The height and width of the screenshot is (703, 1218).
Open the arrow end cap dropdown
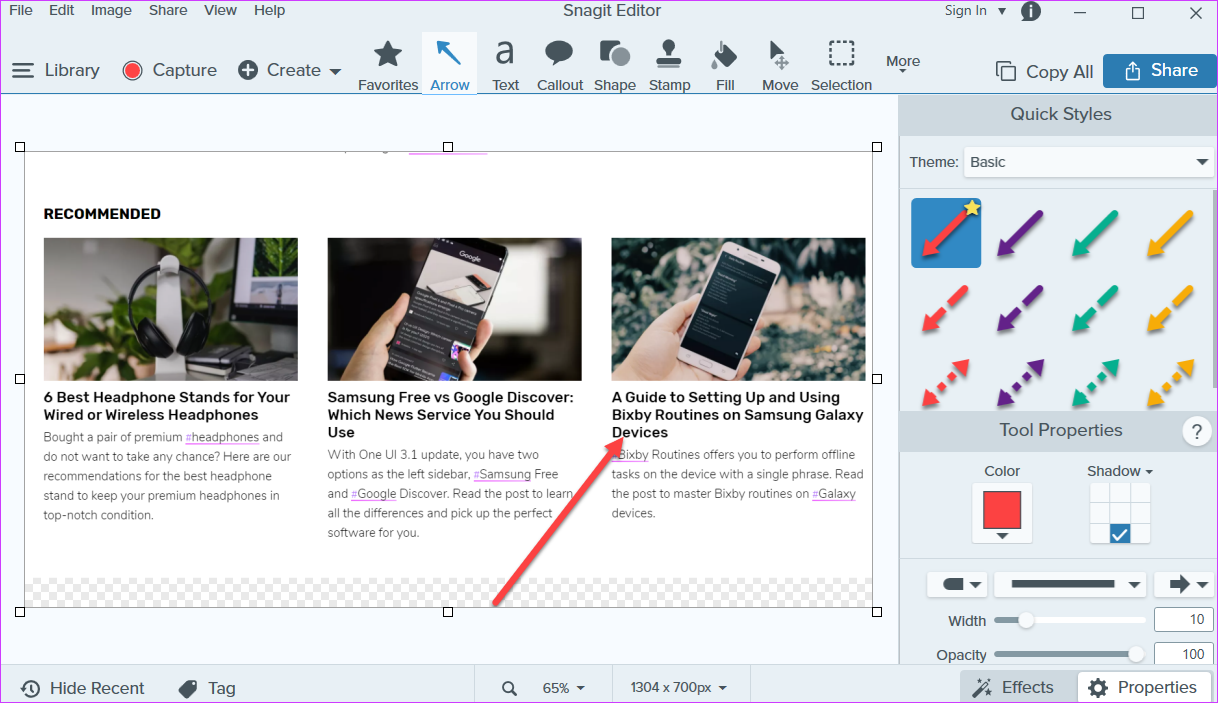point(1183,584)
